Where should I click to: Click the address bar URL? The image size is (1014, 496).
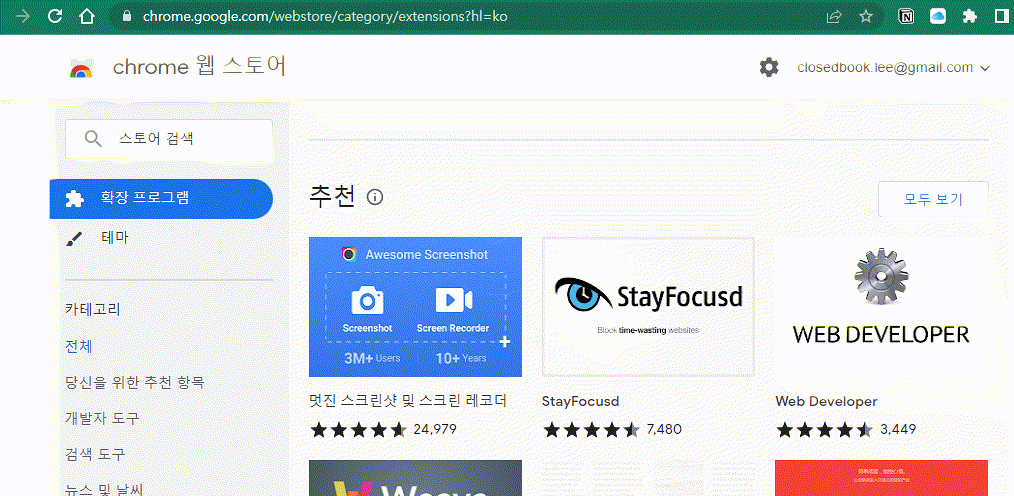click(325, 16)
